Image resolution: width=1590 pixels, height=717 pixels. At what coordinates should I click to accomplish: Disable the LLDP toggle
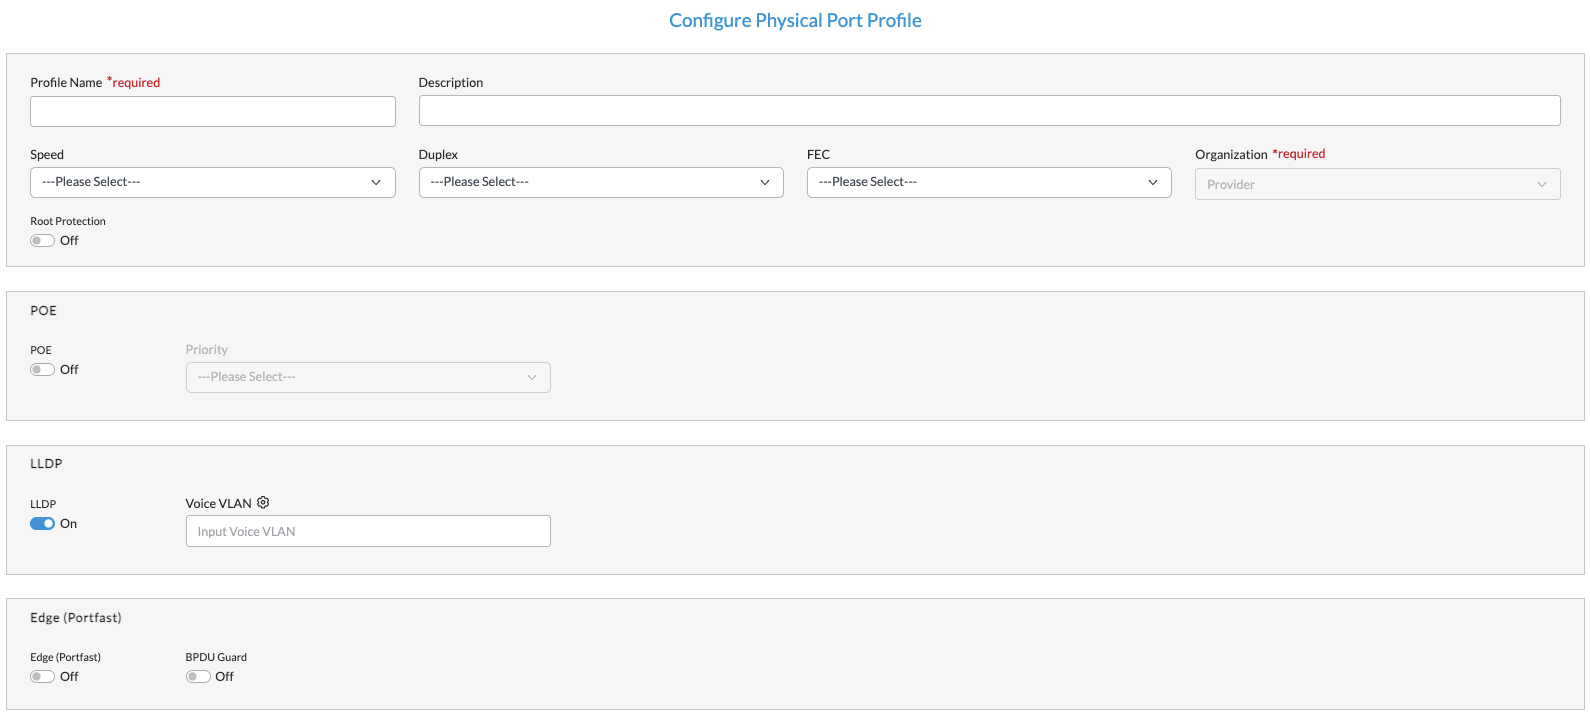[x=42, y=524]
